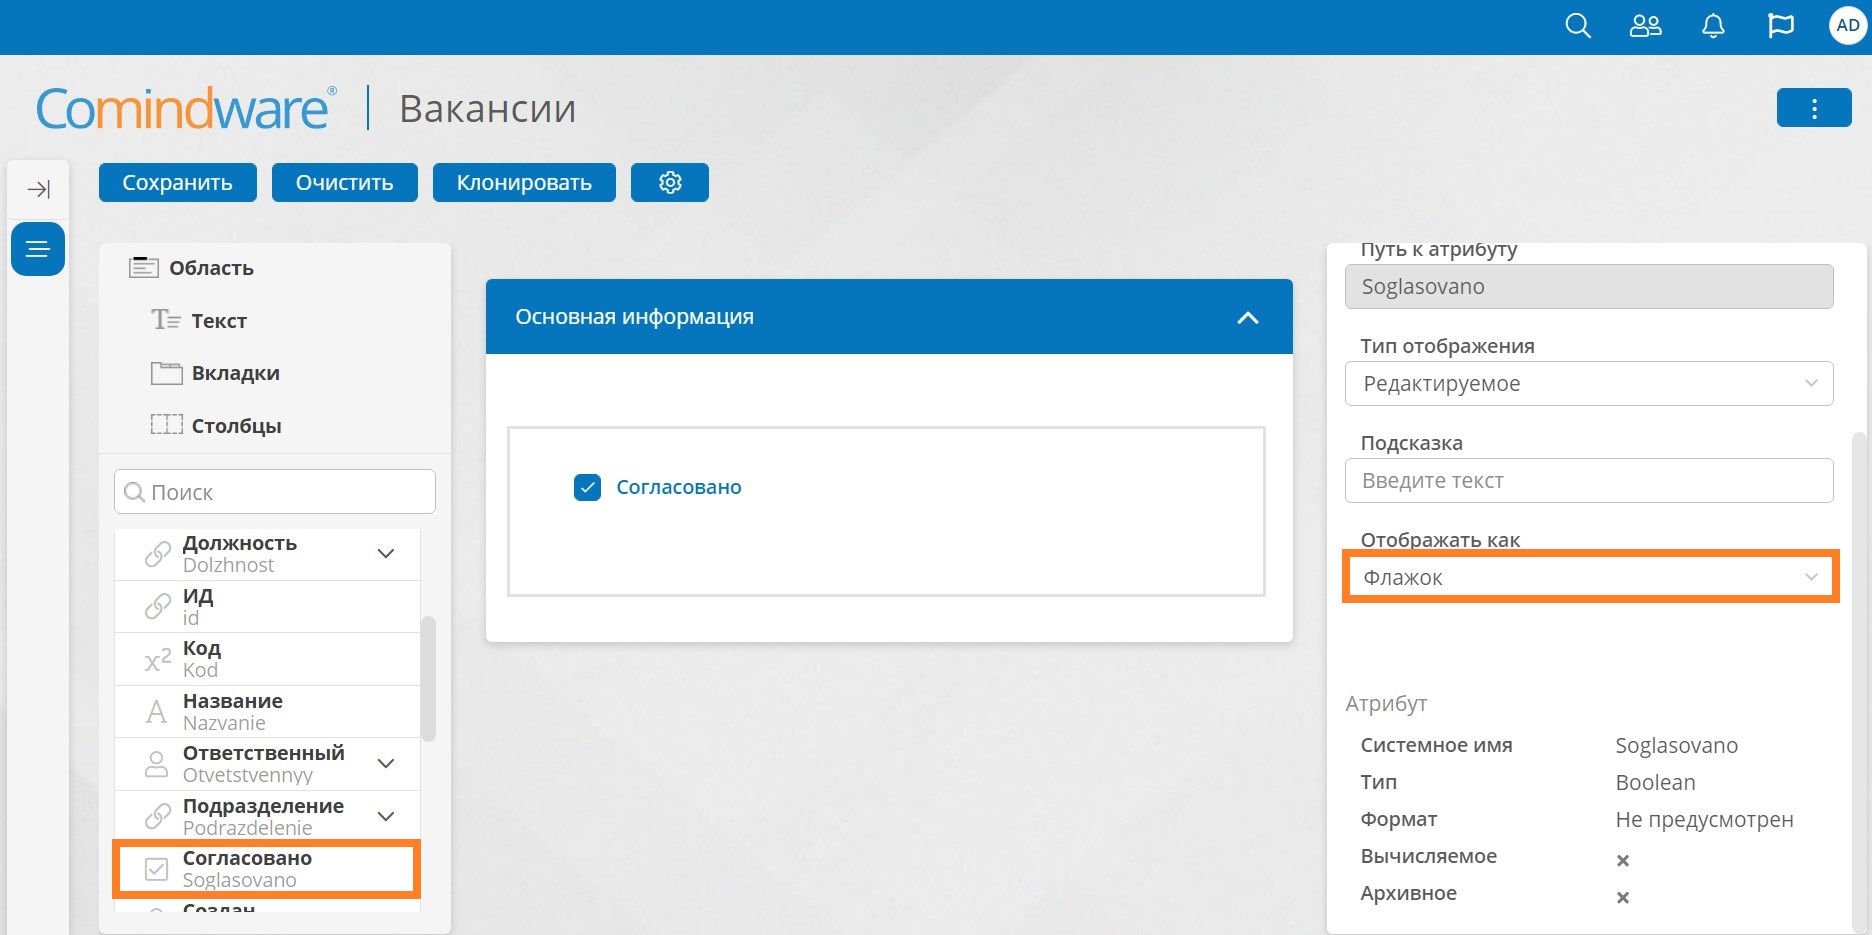Expand the collapsed side panel arrow
1872x935 pixels.
tap(38, 189)
